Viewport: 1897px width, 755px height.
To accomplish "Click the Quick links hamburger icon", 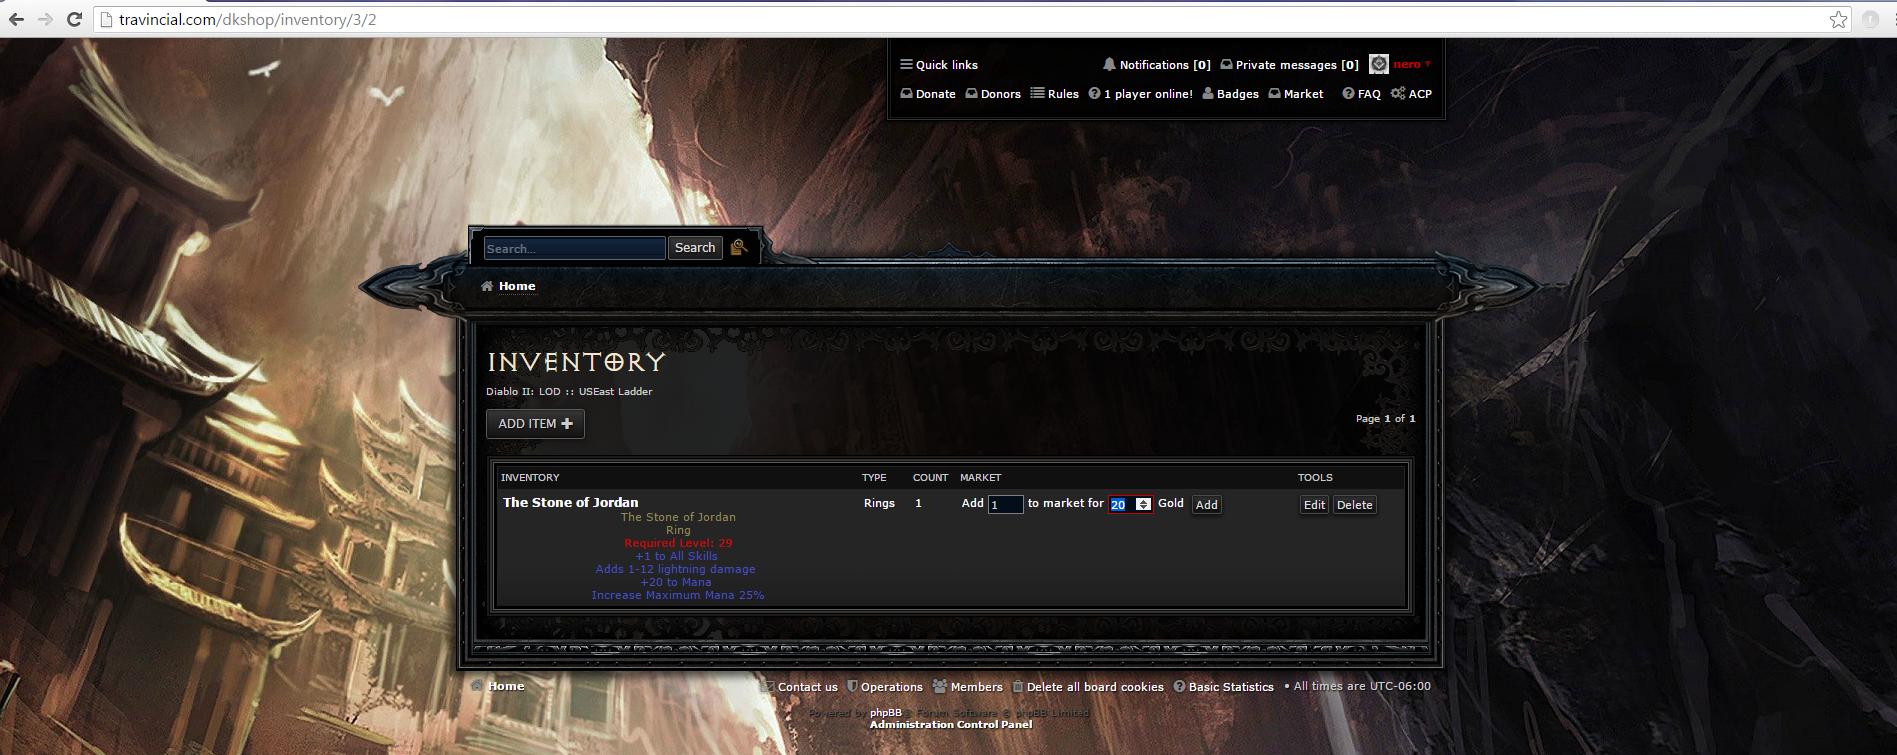I will pos(906,65).
